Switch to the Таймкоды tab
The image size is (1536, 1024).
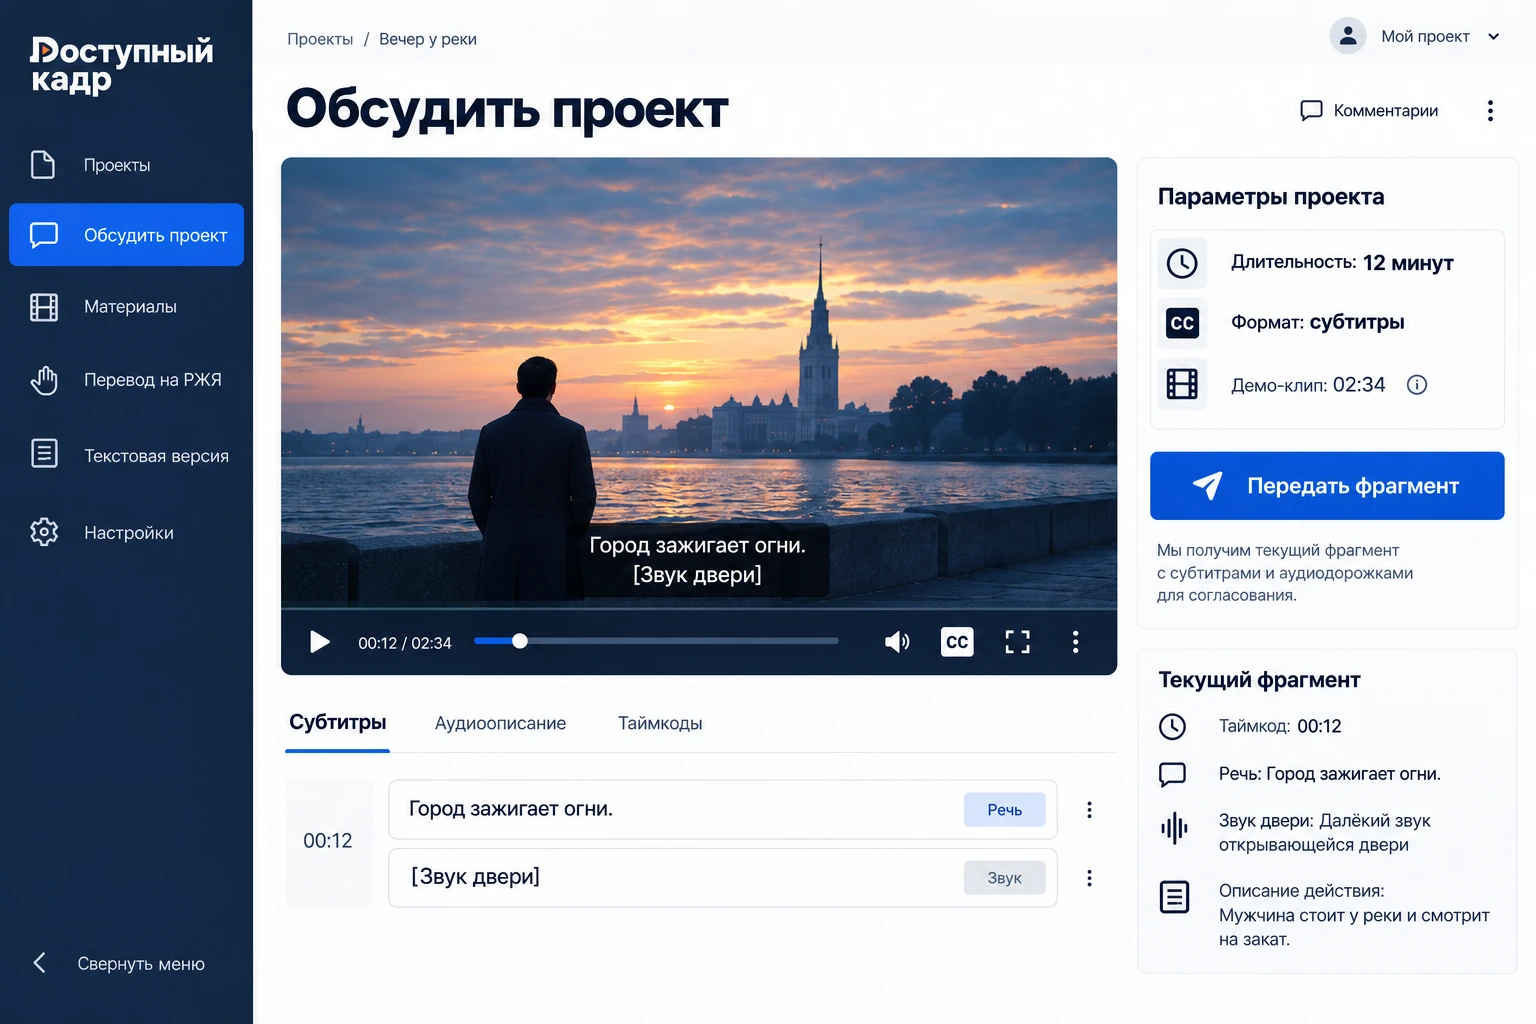tap(660, 723)
